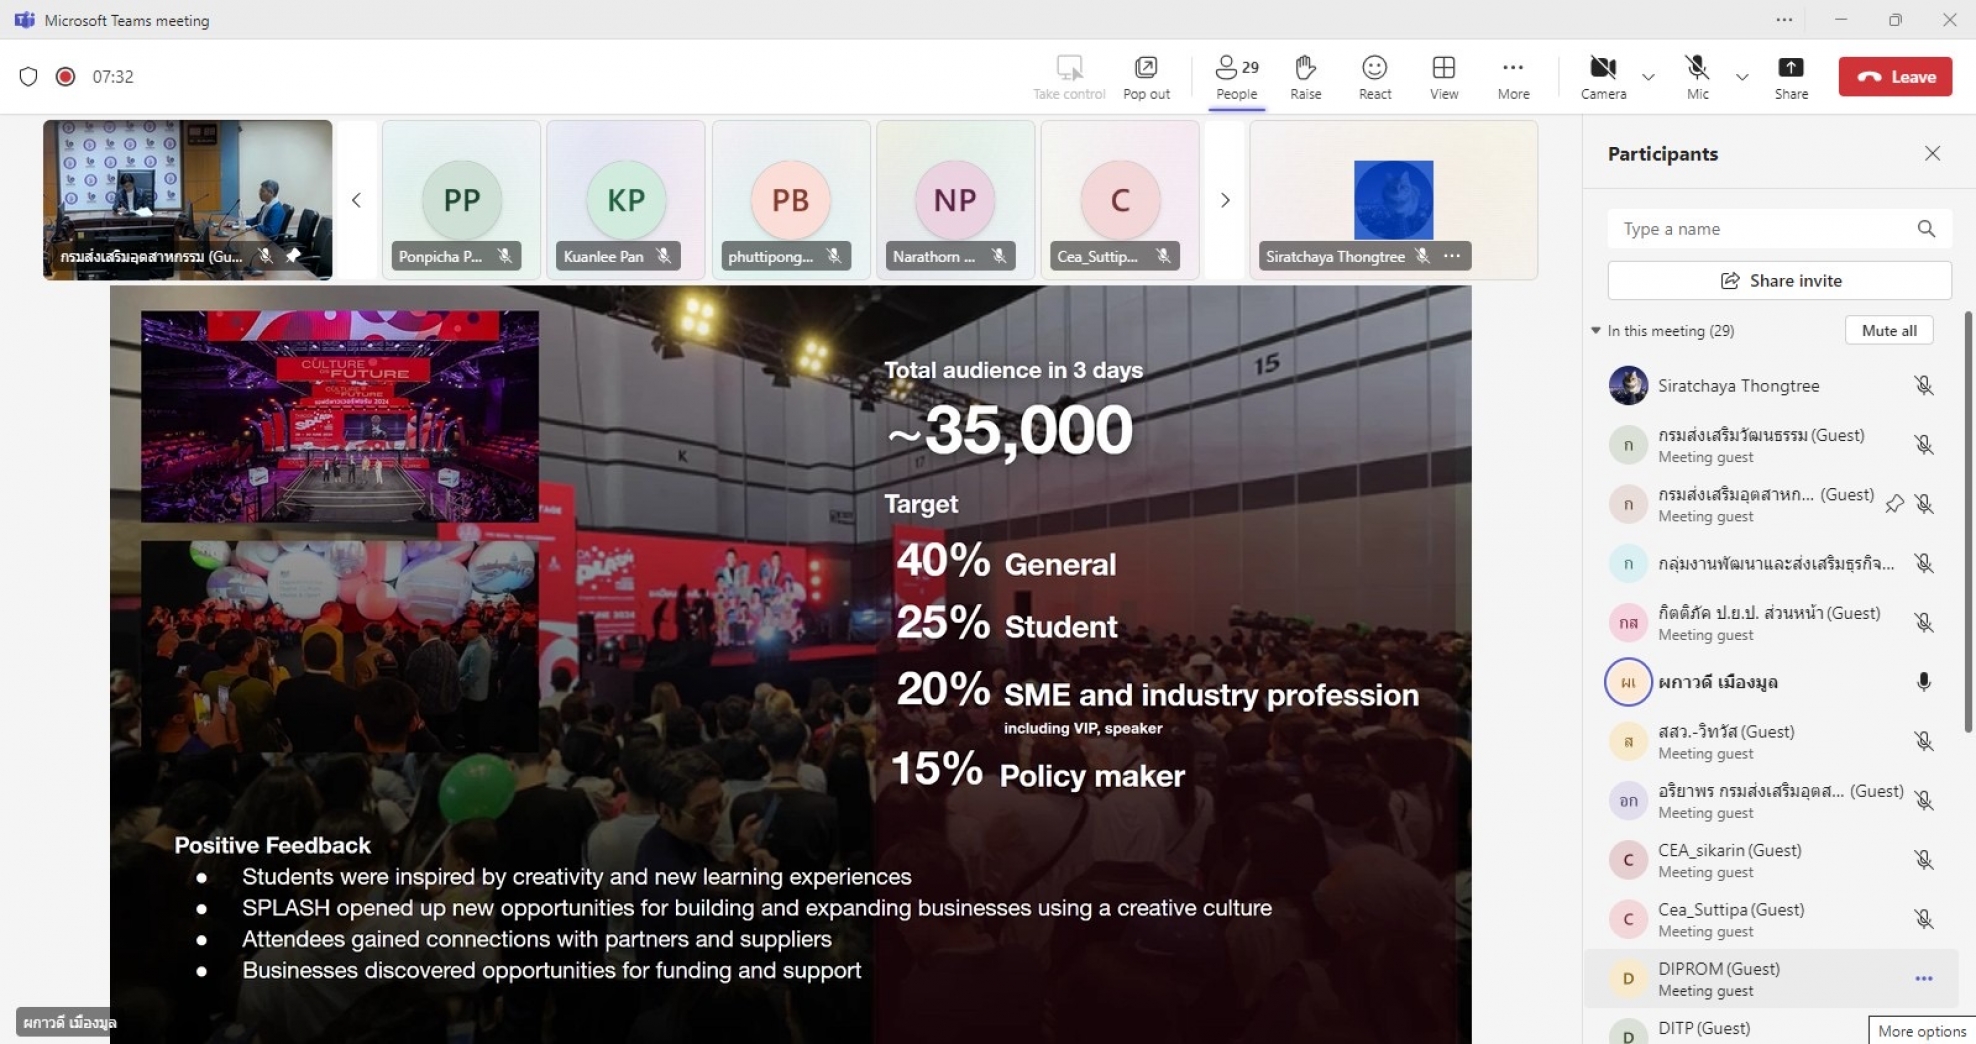Toggle mic icon for Siratchaya Thongtree in list
Viewport: 1976px width, 1044px height.
[1923, 386]
